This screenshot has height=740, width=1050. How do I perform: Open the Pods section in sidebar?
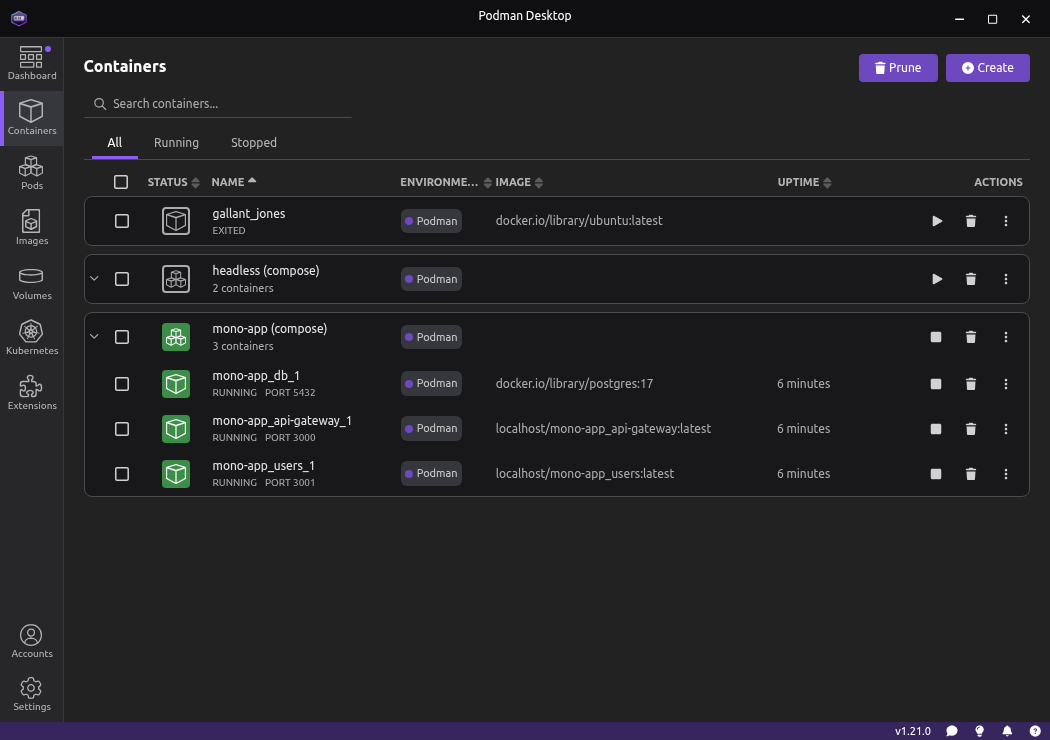[x=31, y=172]
